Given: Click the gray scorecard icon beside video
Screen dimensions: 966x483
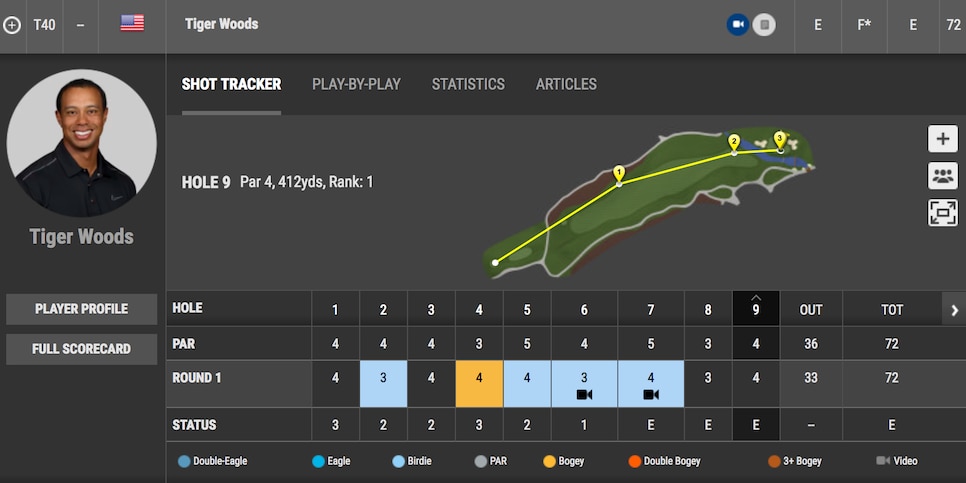Looking at the screenshot, I should click(x=764, y=25).
